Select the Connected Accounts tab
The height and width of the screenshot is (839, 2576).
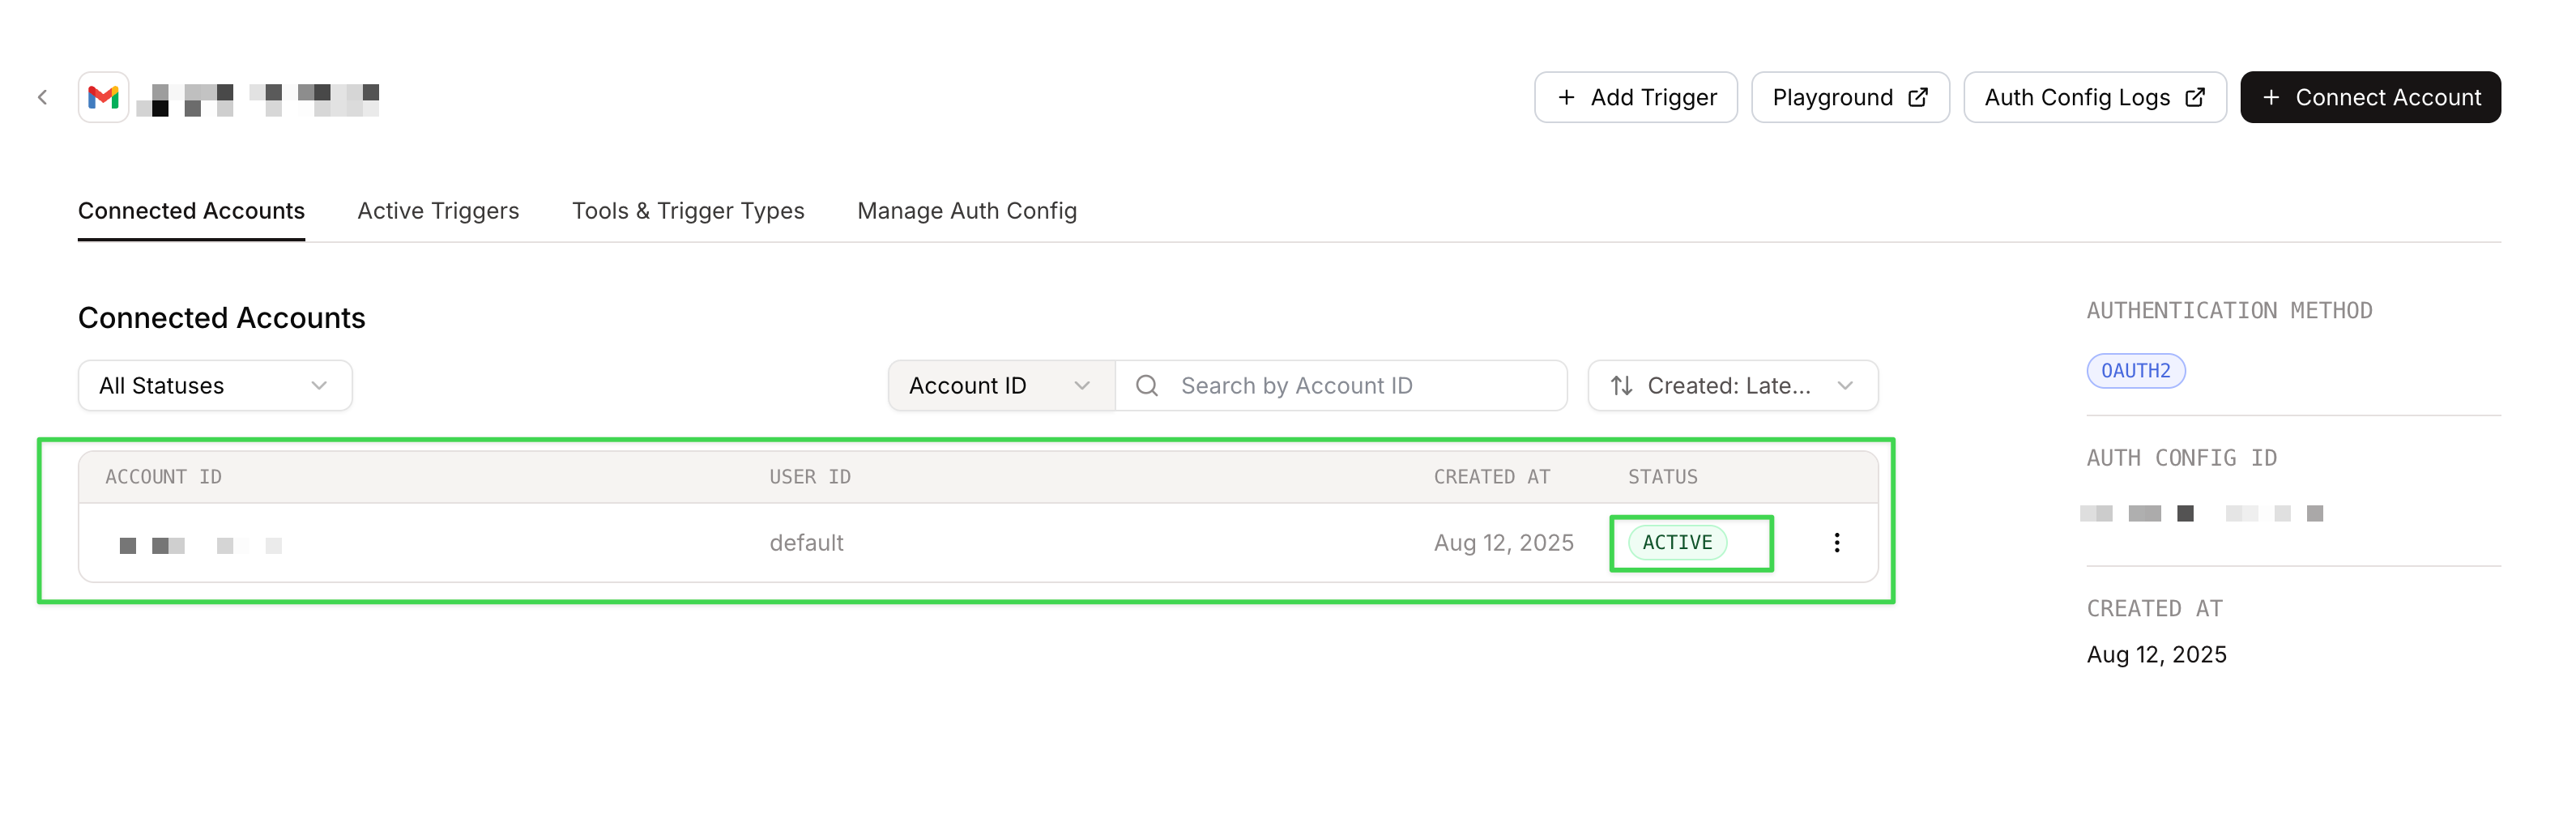191,211
